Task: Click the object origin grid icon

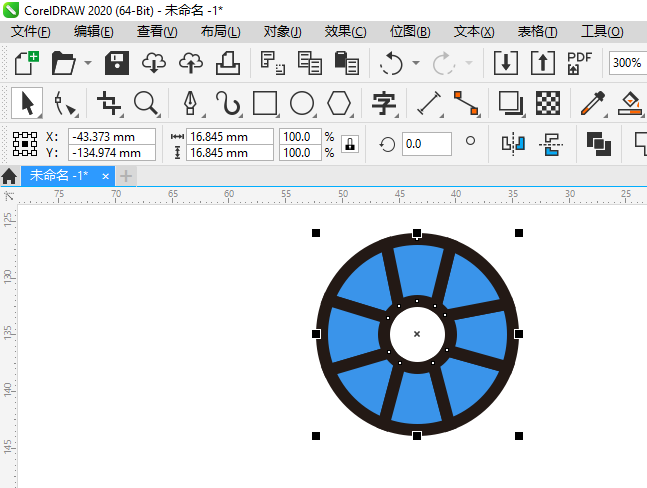Action: point(25,144)
